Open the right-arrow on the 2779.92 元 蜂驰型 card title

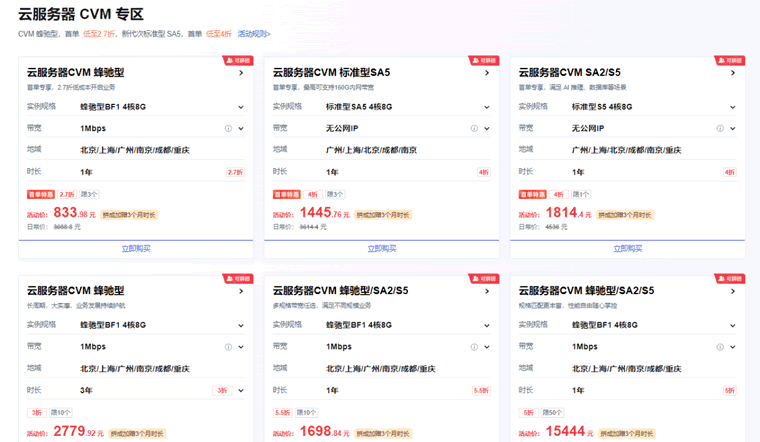click(241, 291)
